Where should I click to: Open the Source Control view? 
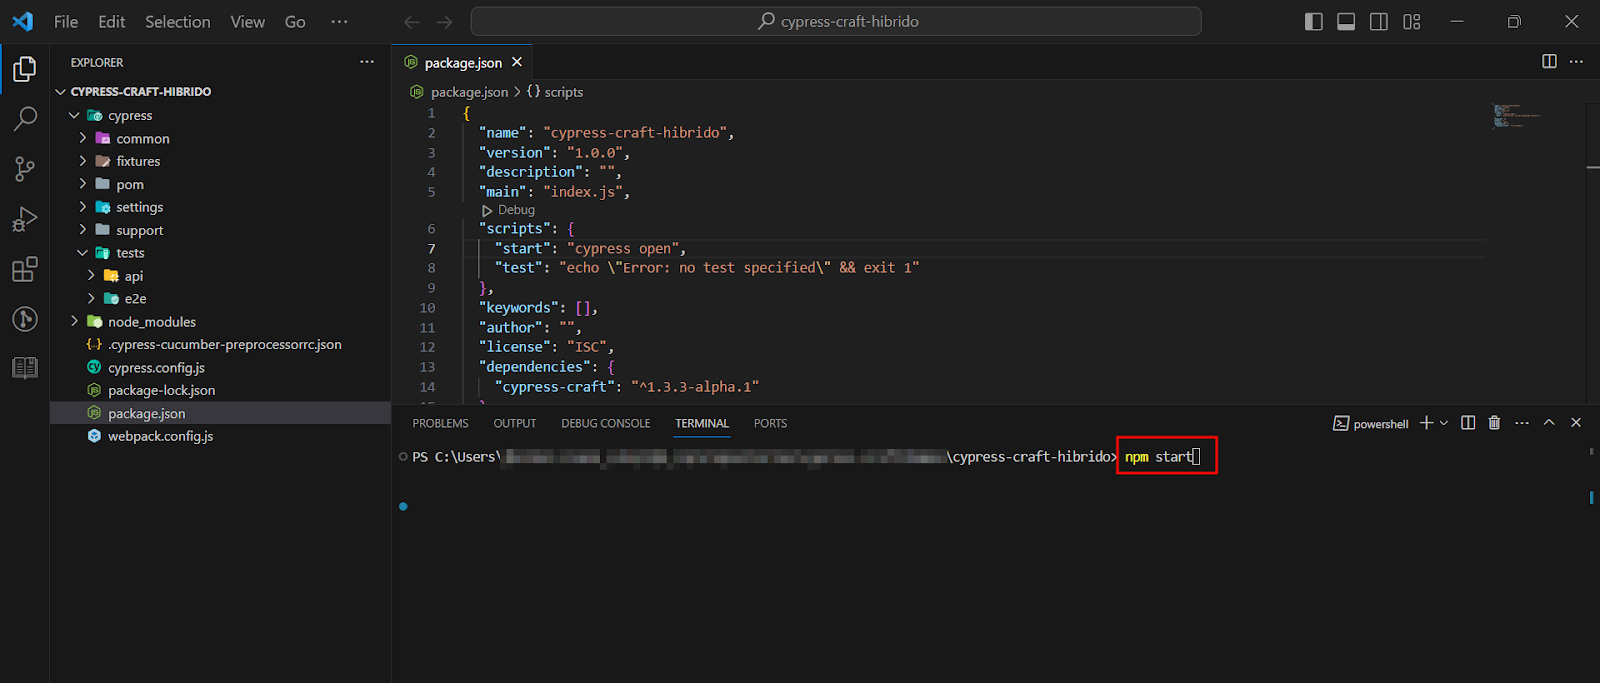25,169
